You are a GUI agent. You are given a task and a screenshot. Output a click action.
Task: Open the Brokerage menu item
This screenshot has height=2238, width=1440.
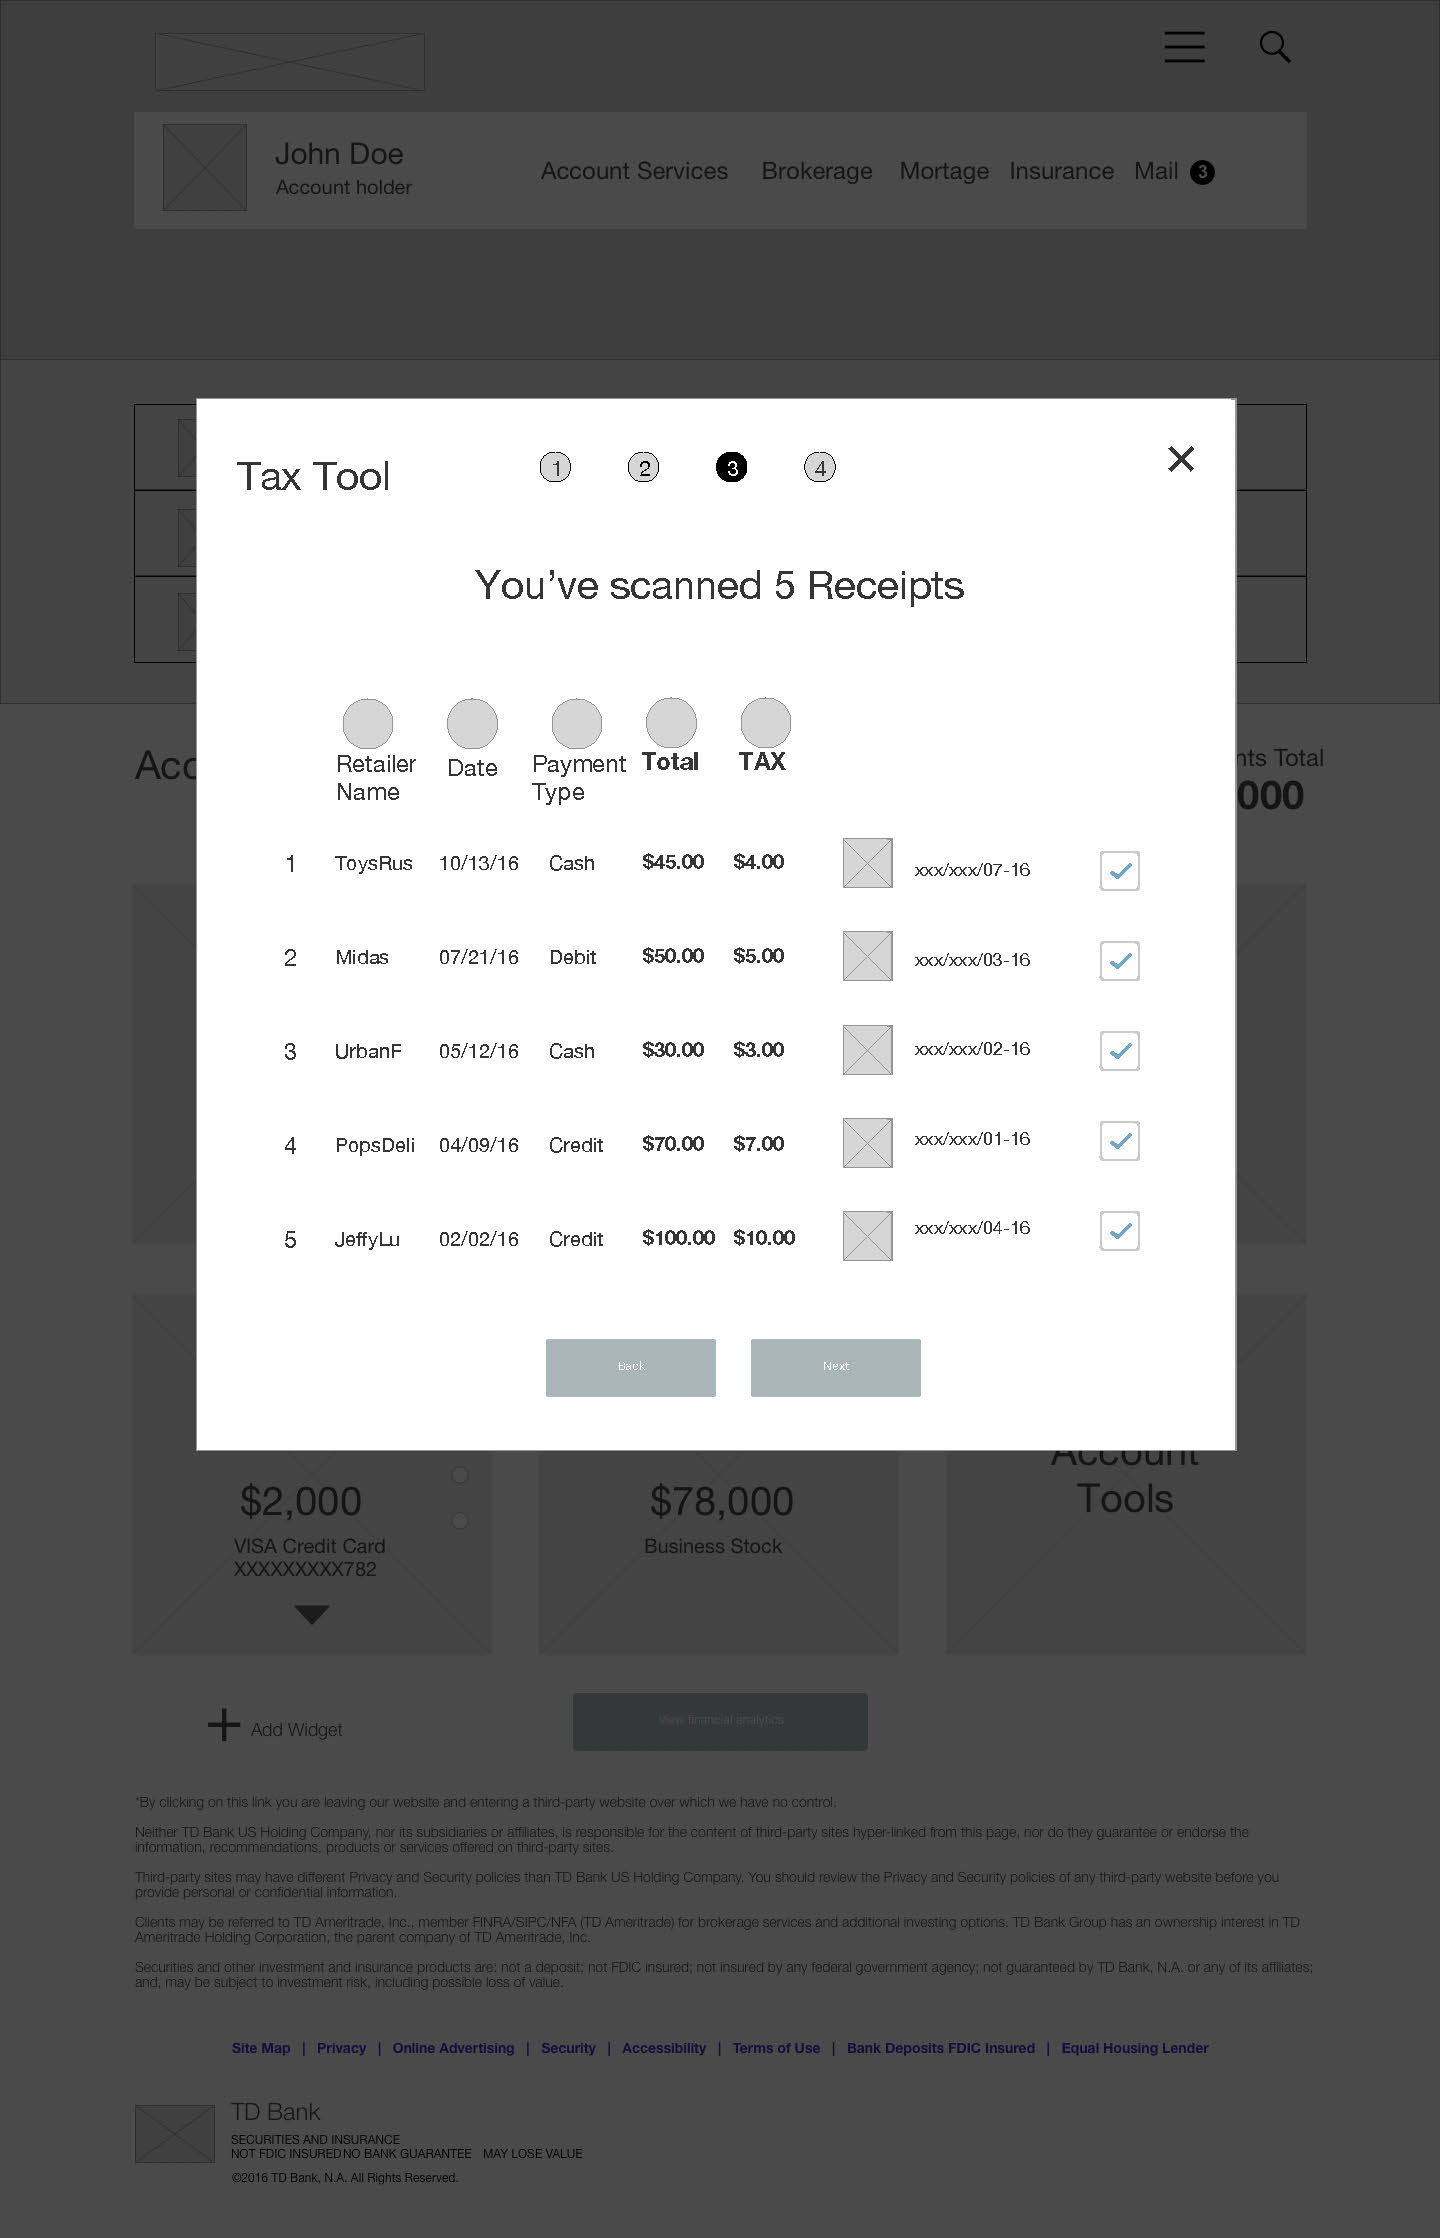(x=816, y=171)
